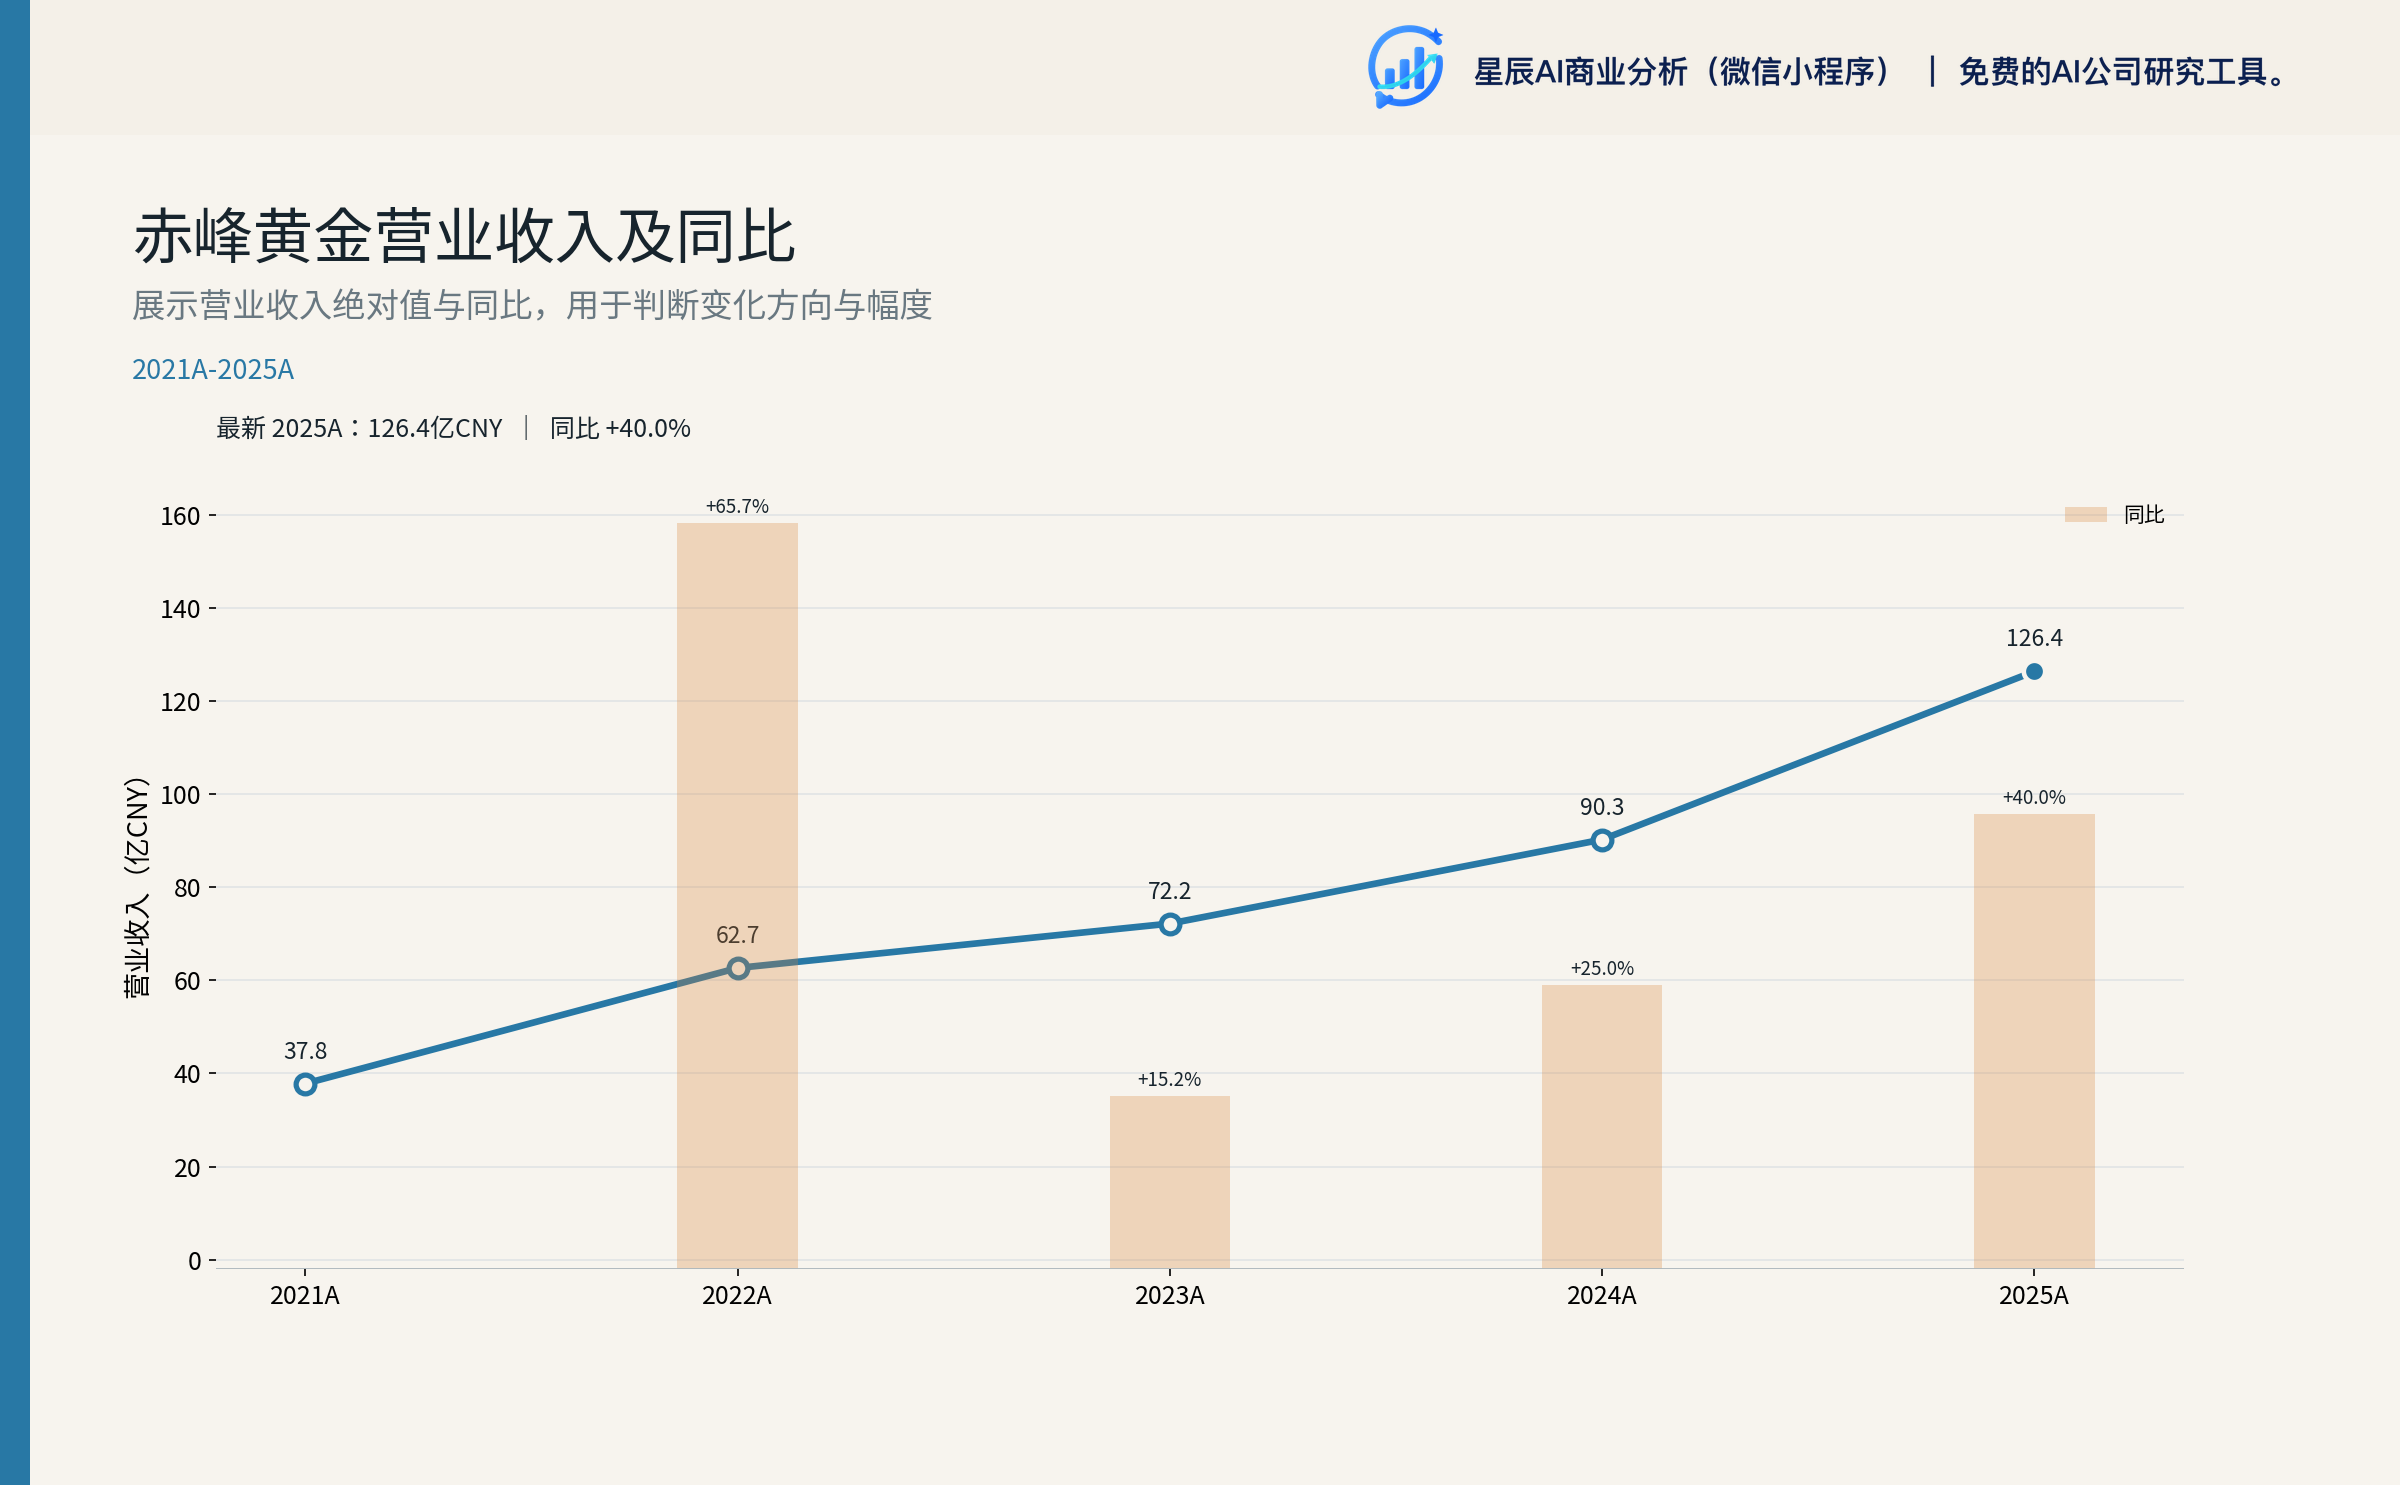Click the x-axis label 2024A

pyautogui.click(x=1602, y=1296)
